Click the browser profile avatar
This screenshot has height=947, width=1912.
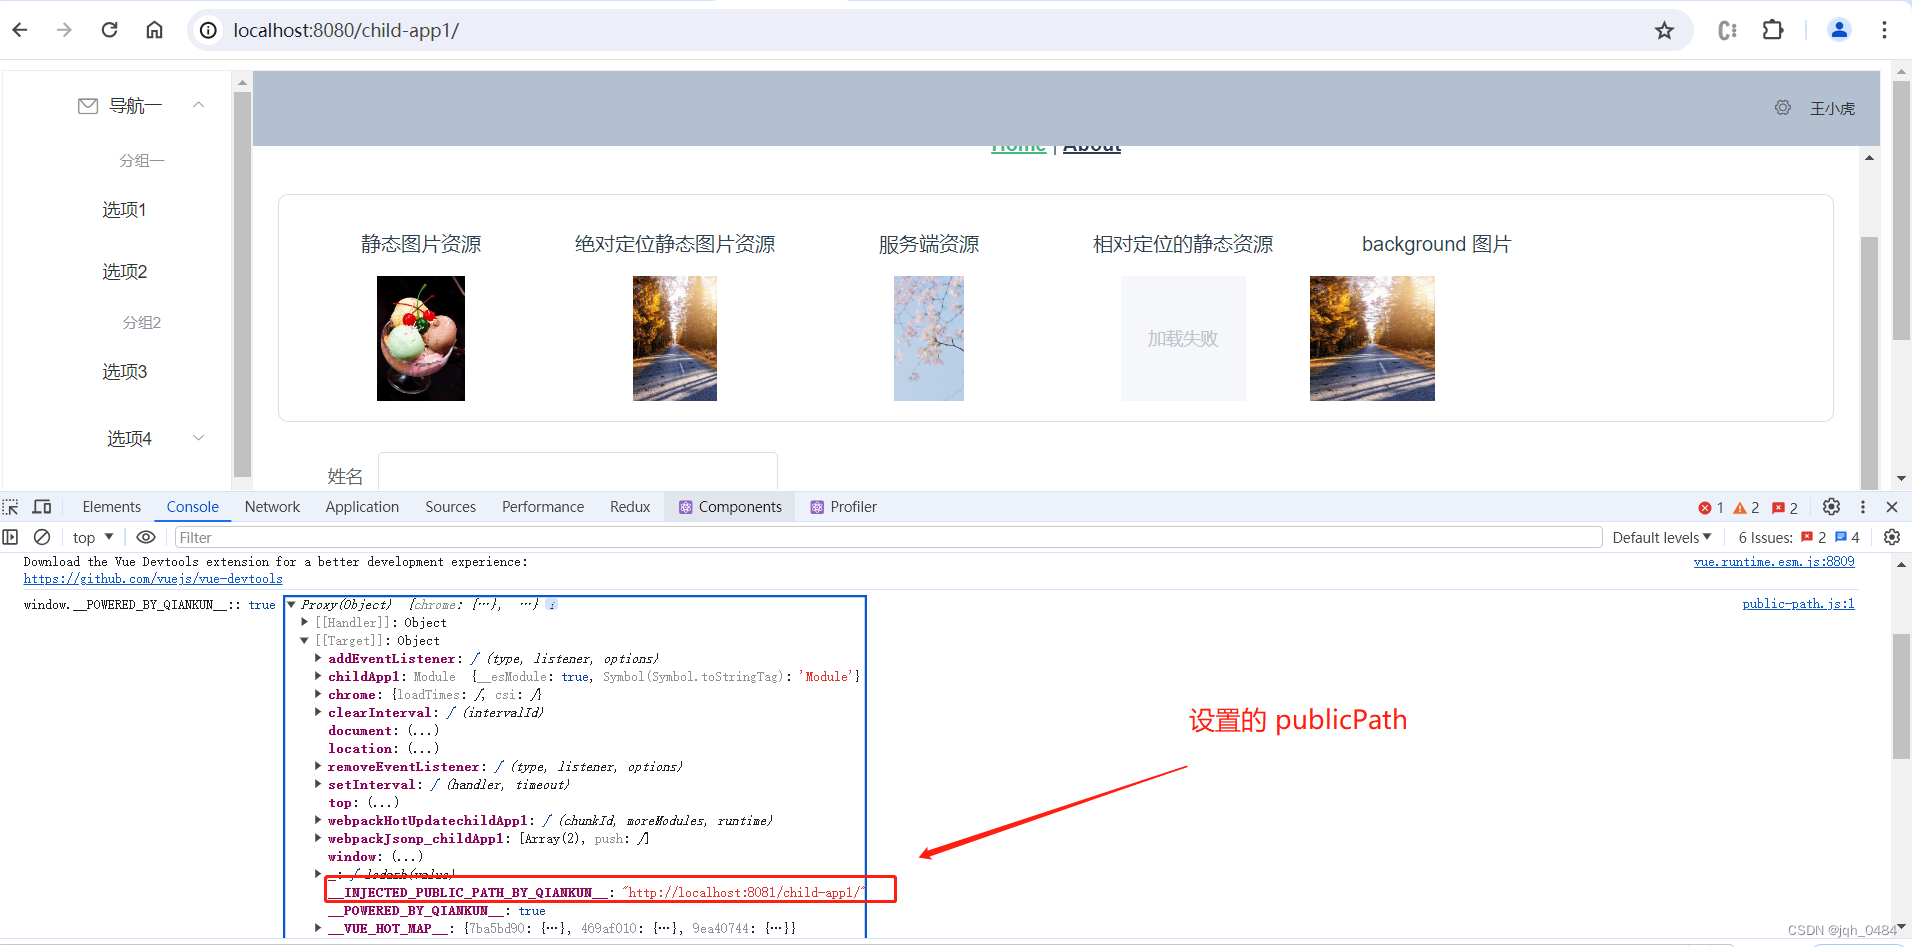tap(1839, 30)
